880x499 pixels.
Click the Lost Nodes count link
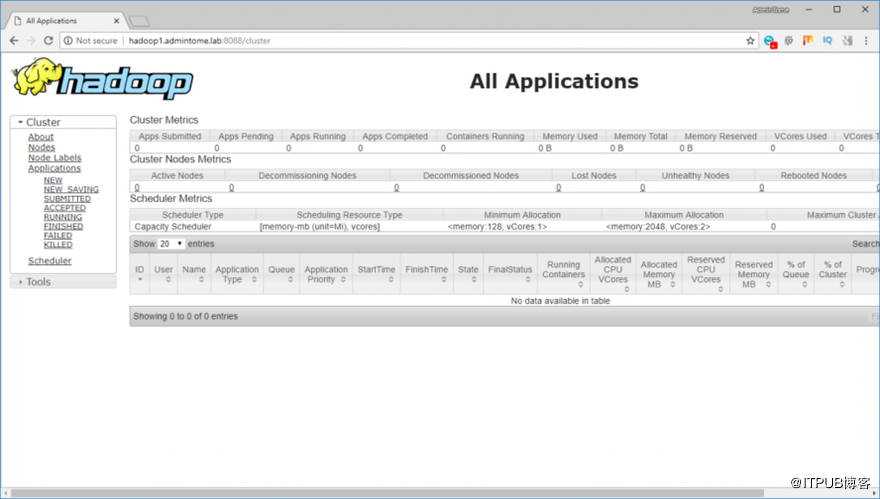coord(558,187)
